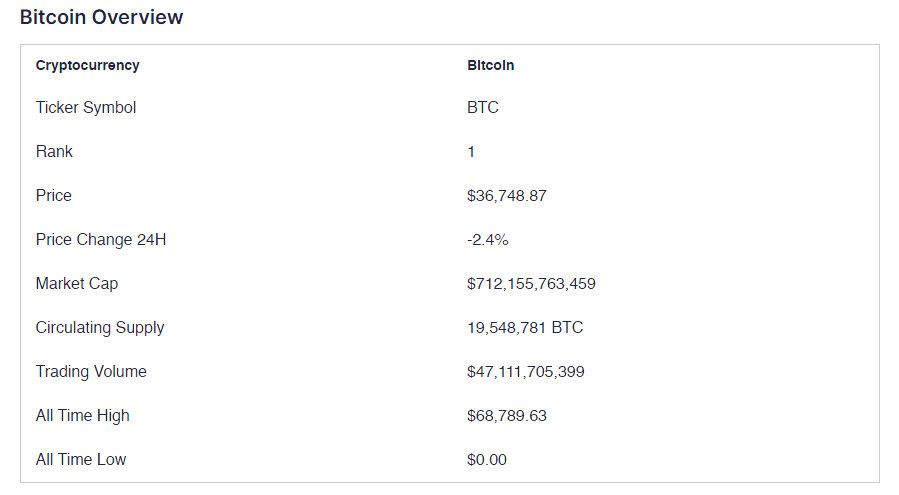Select the Market Cap row label
Screen dimensions: 899x495
pos(77,284)
